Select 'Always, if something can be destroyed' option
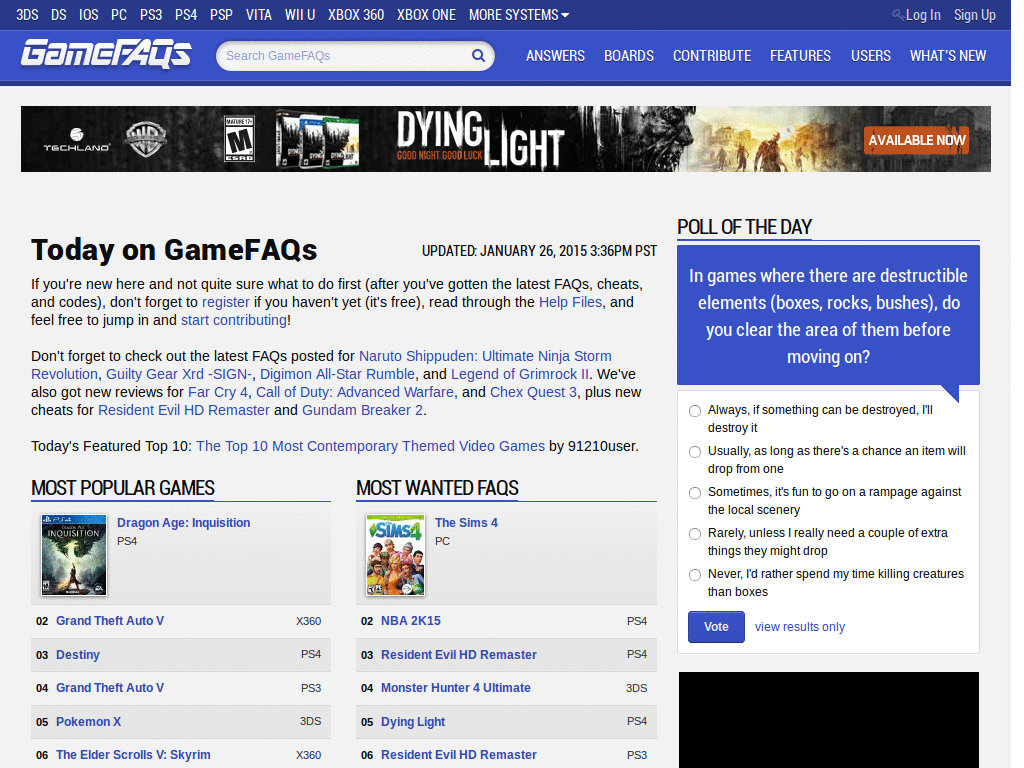Image resolution: width=1024 pixels, height=768 pixels. pyautogui.click(x=695, y=411)
